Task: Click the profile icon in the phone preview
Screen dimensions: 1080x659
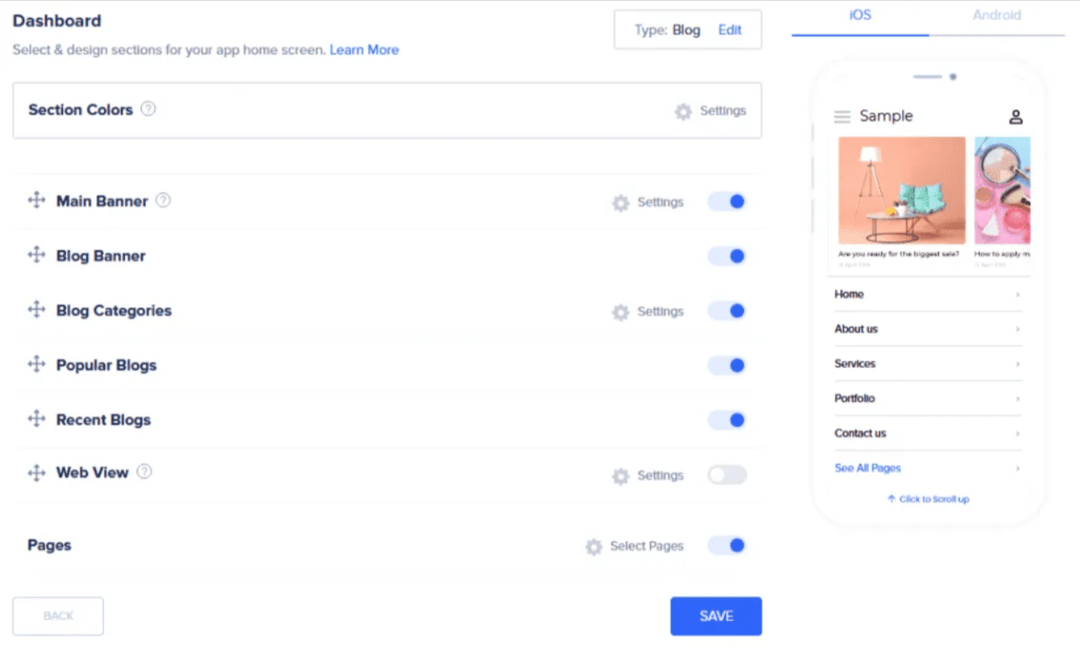Action: click(x=1015, y=115)
